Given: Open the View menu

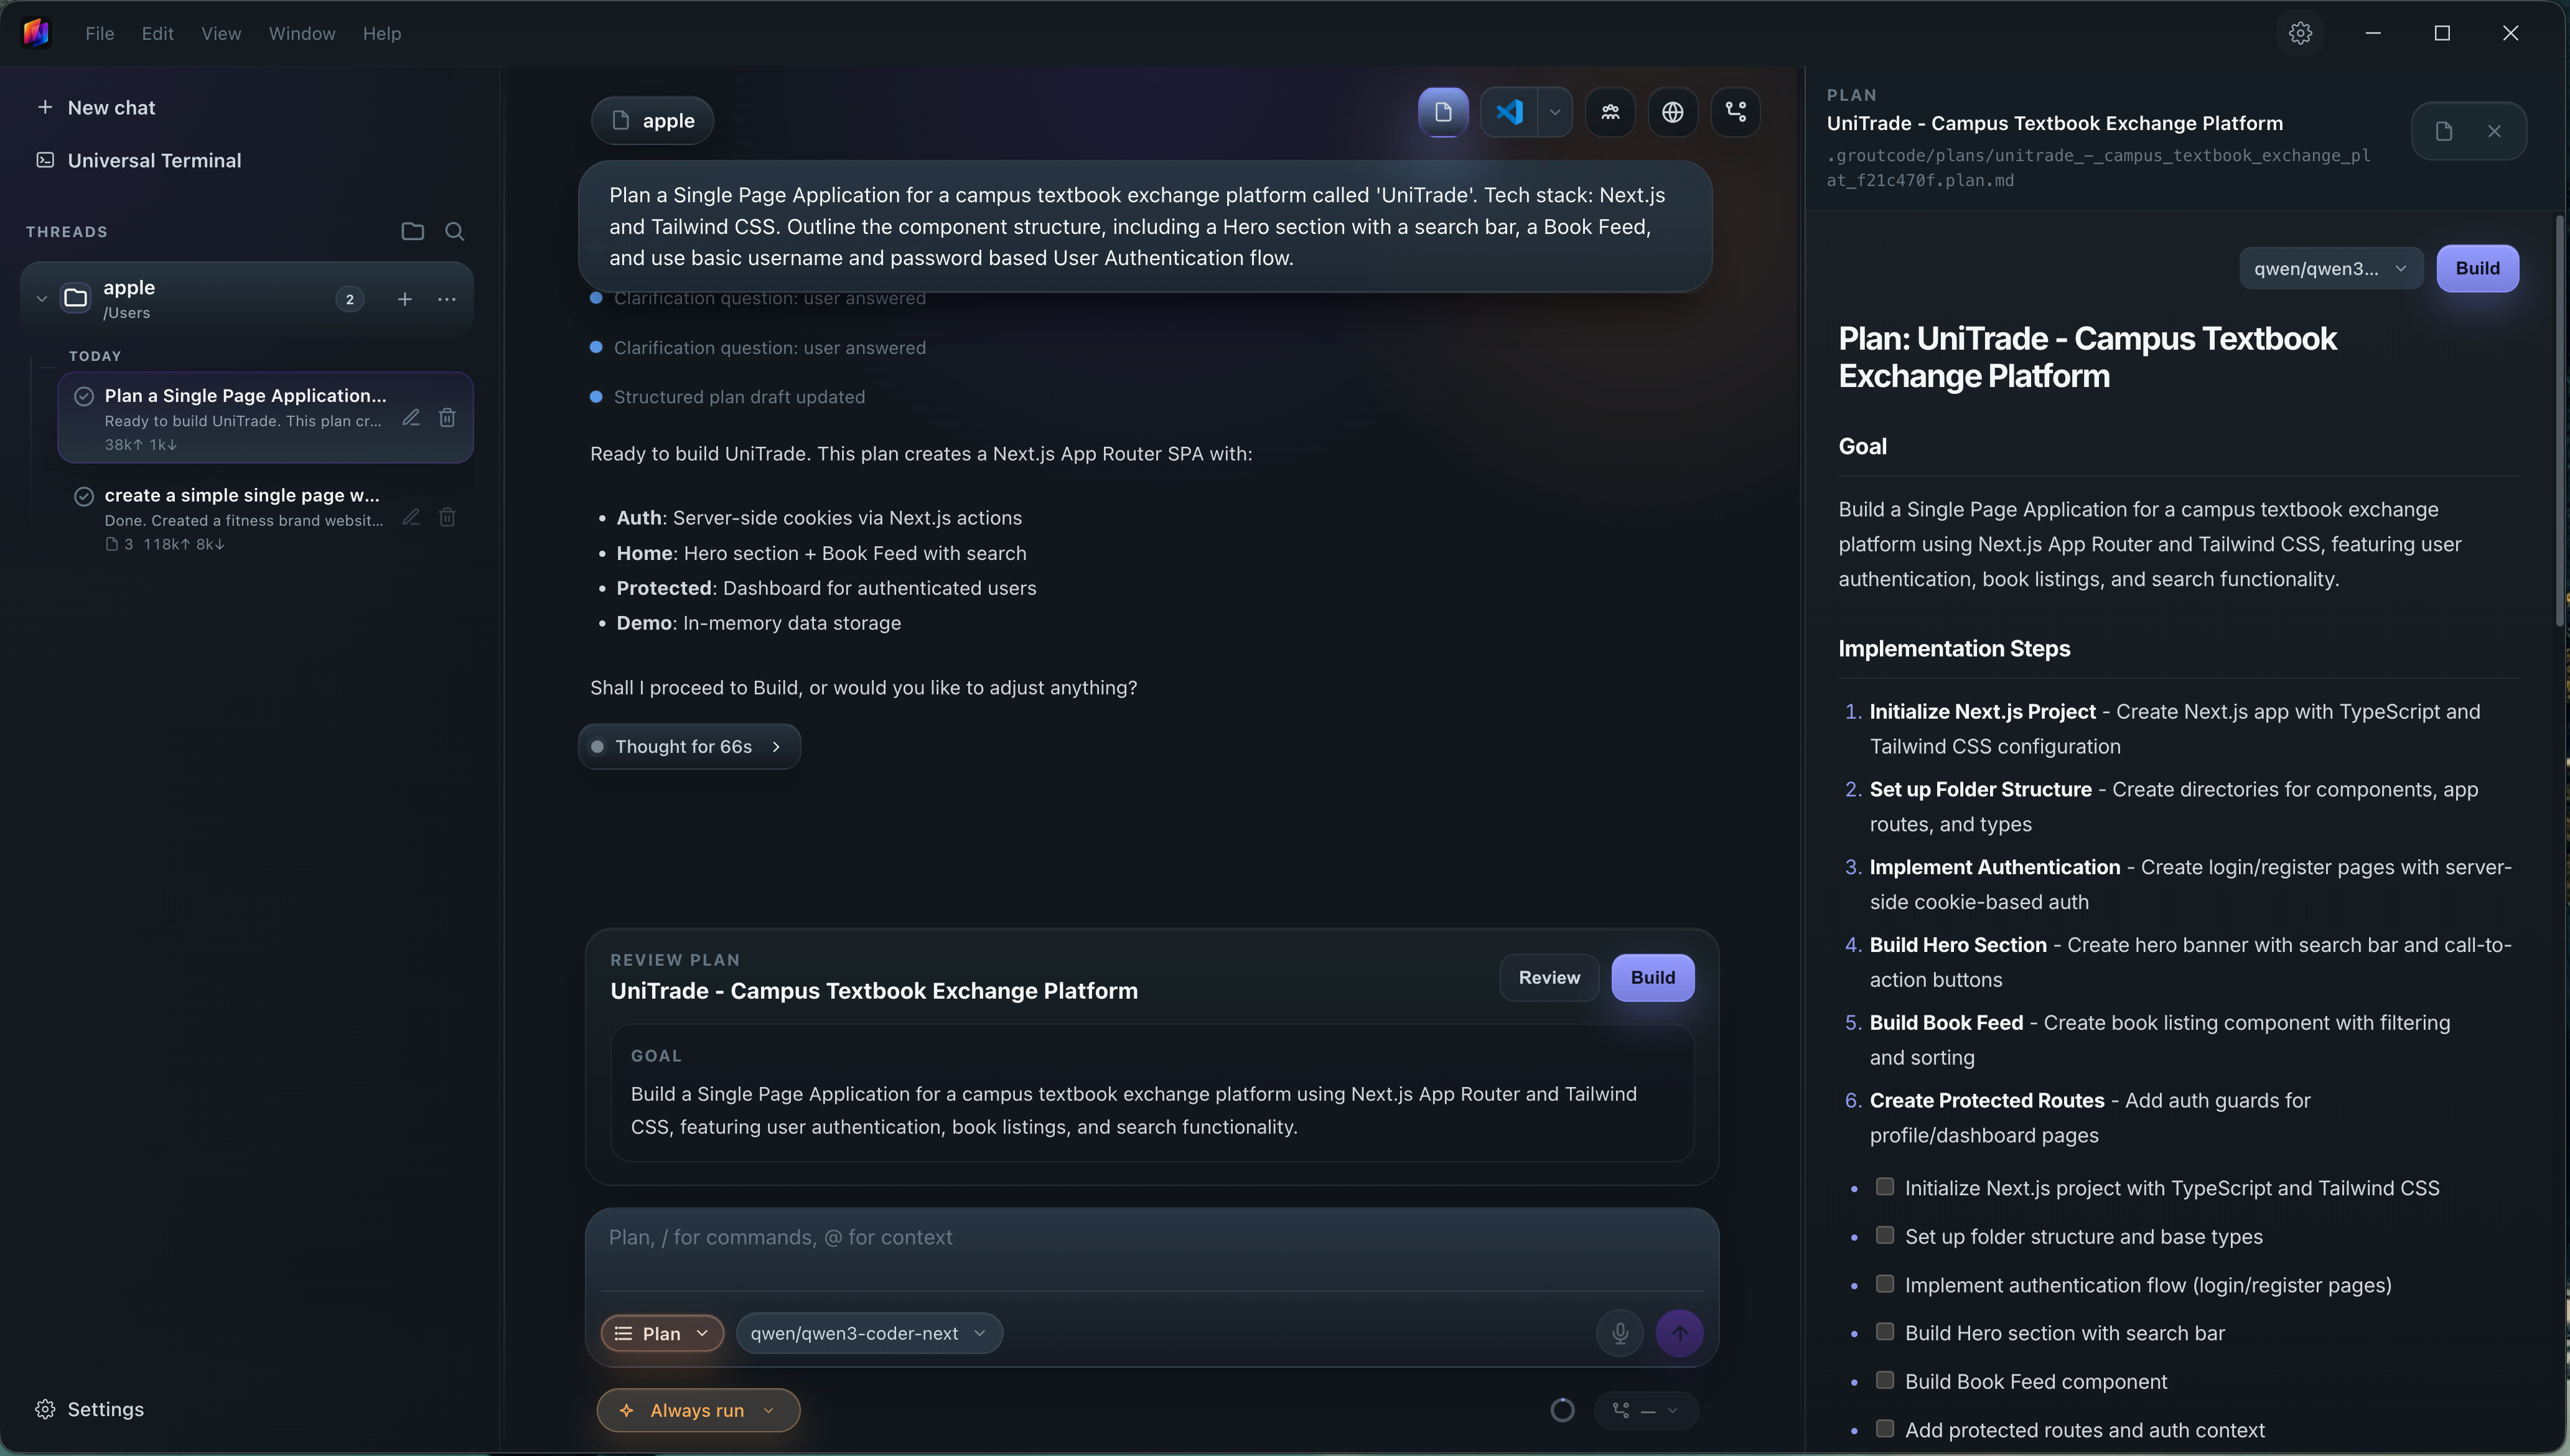Looking at the screenshot, I should click(x=221, y=33).
